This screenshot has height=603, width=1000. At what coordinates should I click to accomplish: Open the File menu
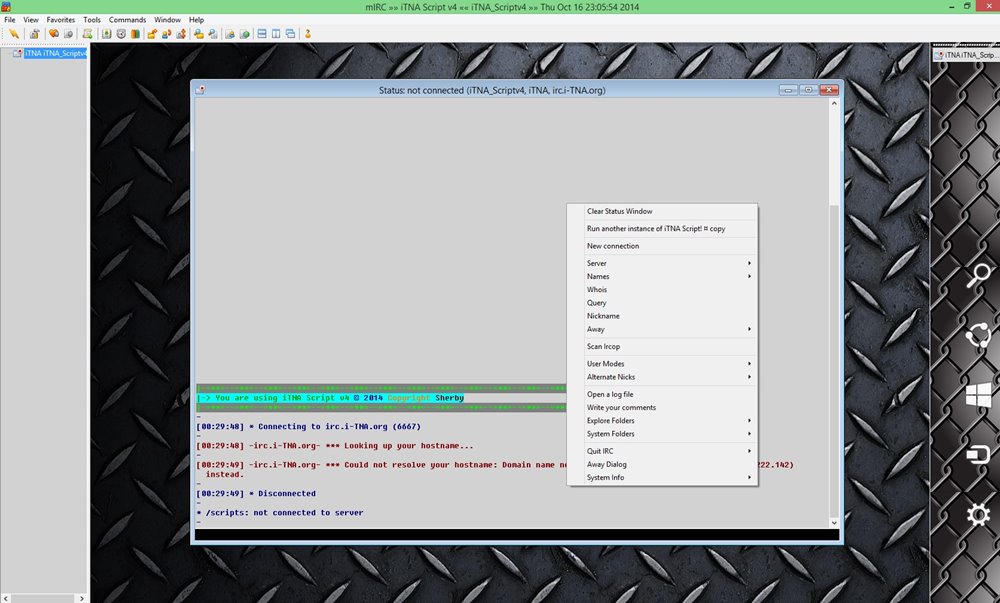(x=10, y=20)
